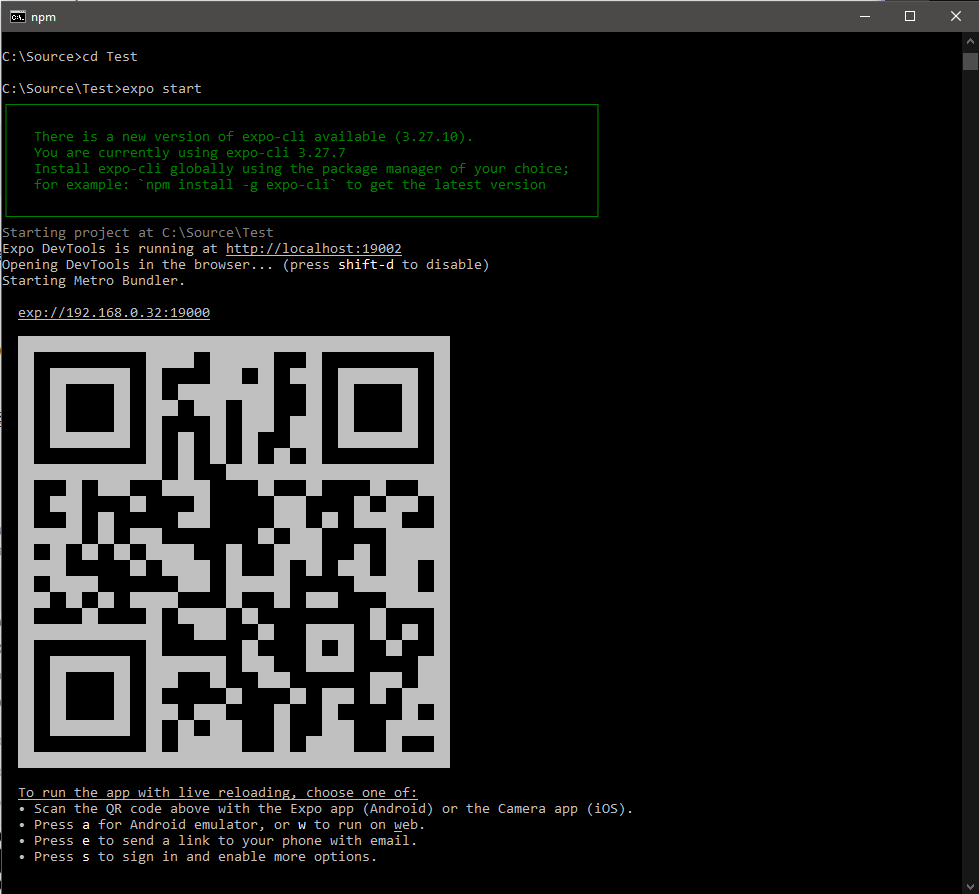This screenshot has height=894, width=979.
Task: Click the 'npm install -g expo-cli' example line
Action: (x=290, y=185)
